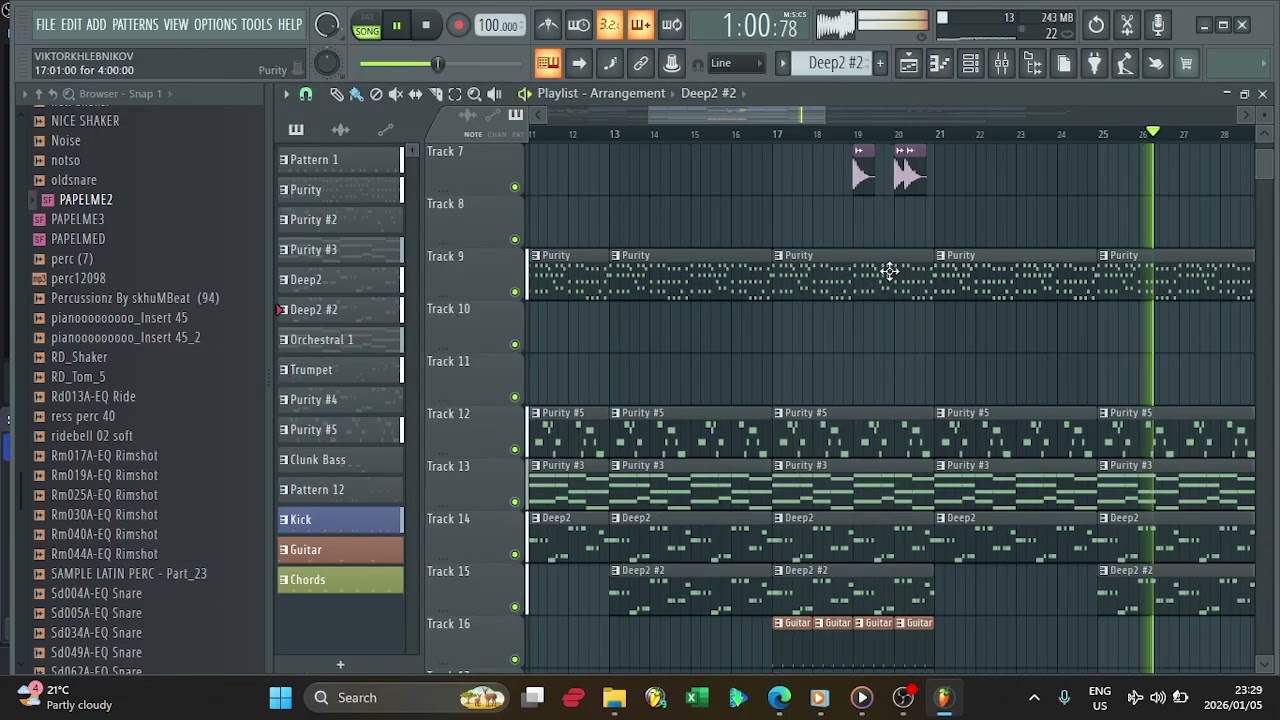Open Deep2 #2 breadcrumb in playlist title
This screenshot has width=1280, height=720.
pyautogui.click(x=708, y=93)
